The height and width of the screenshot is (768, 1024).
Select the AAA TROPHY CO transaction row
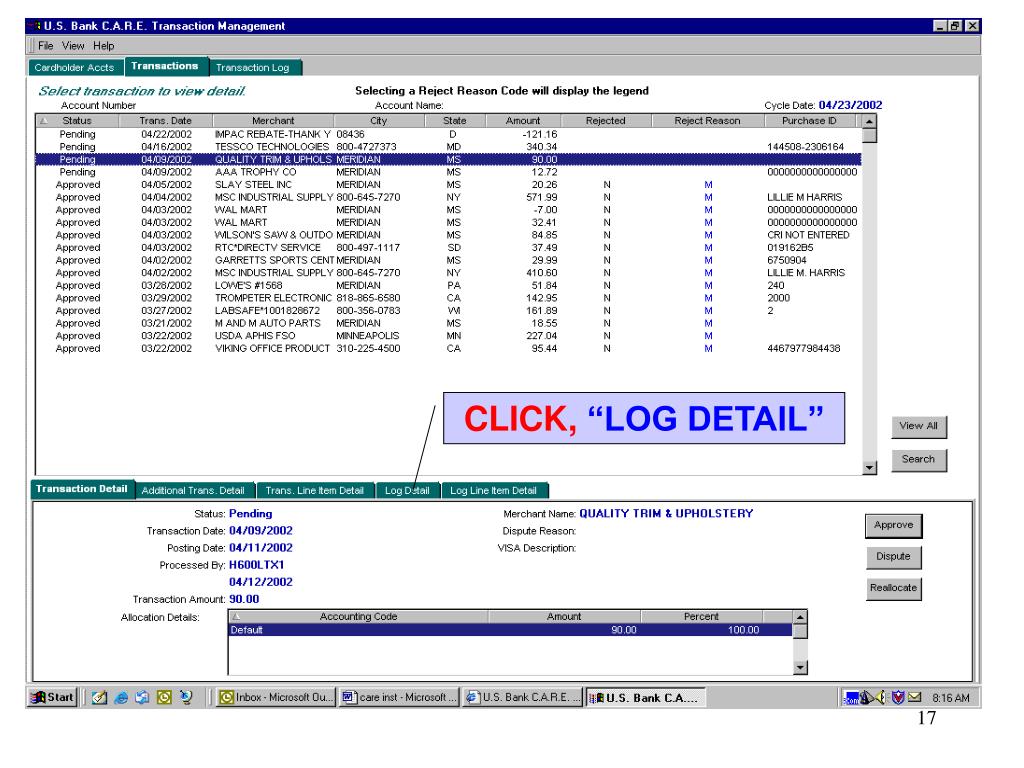click(x=448, y=172)
